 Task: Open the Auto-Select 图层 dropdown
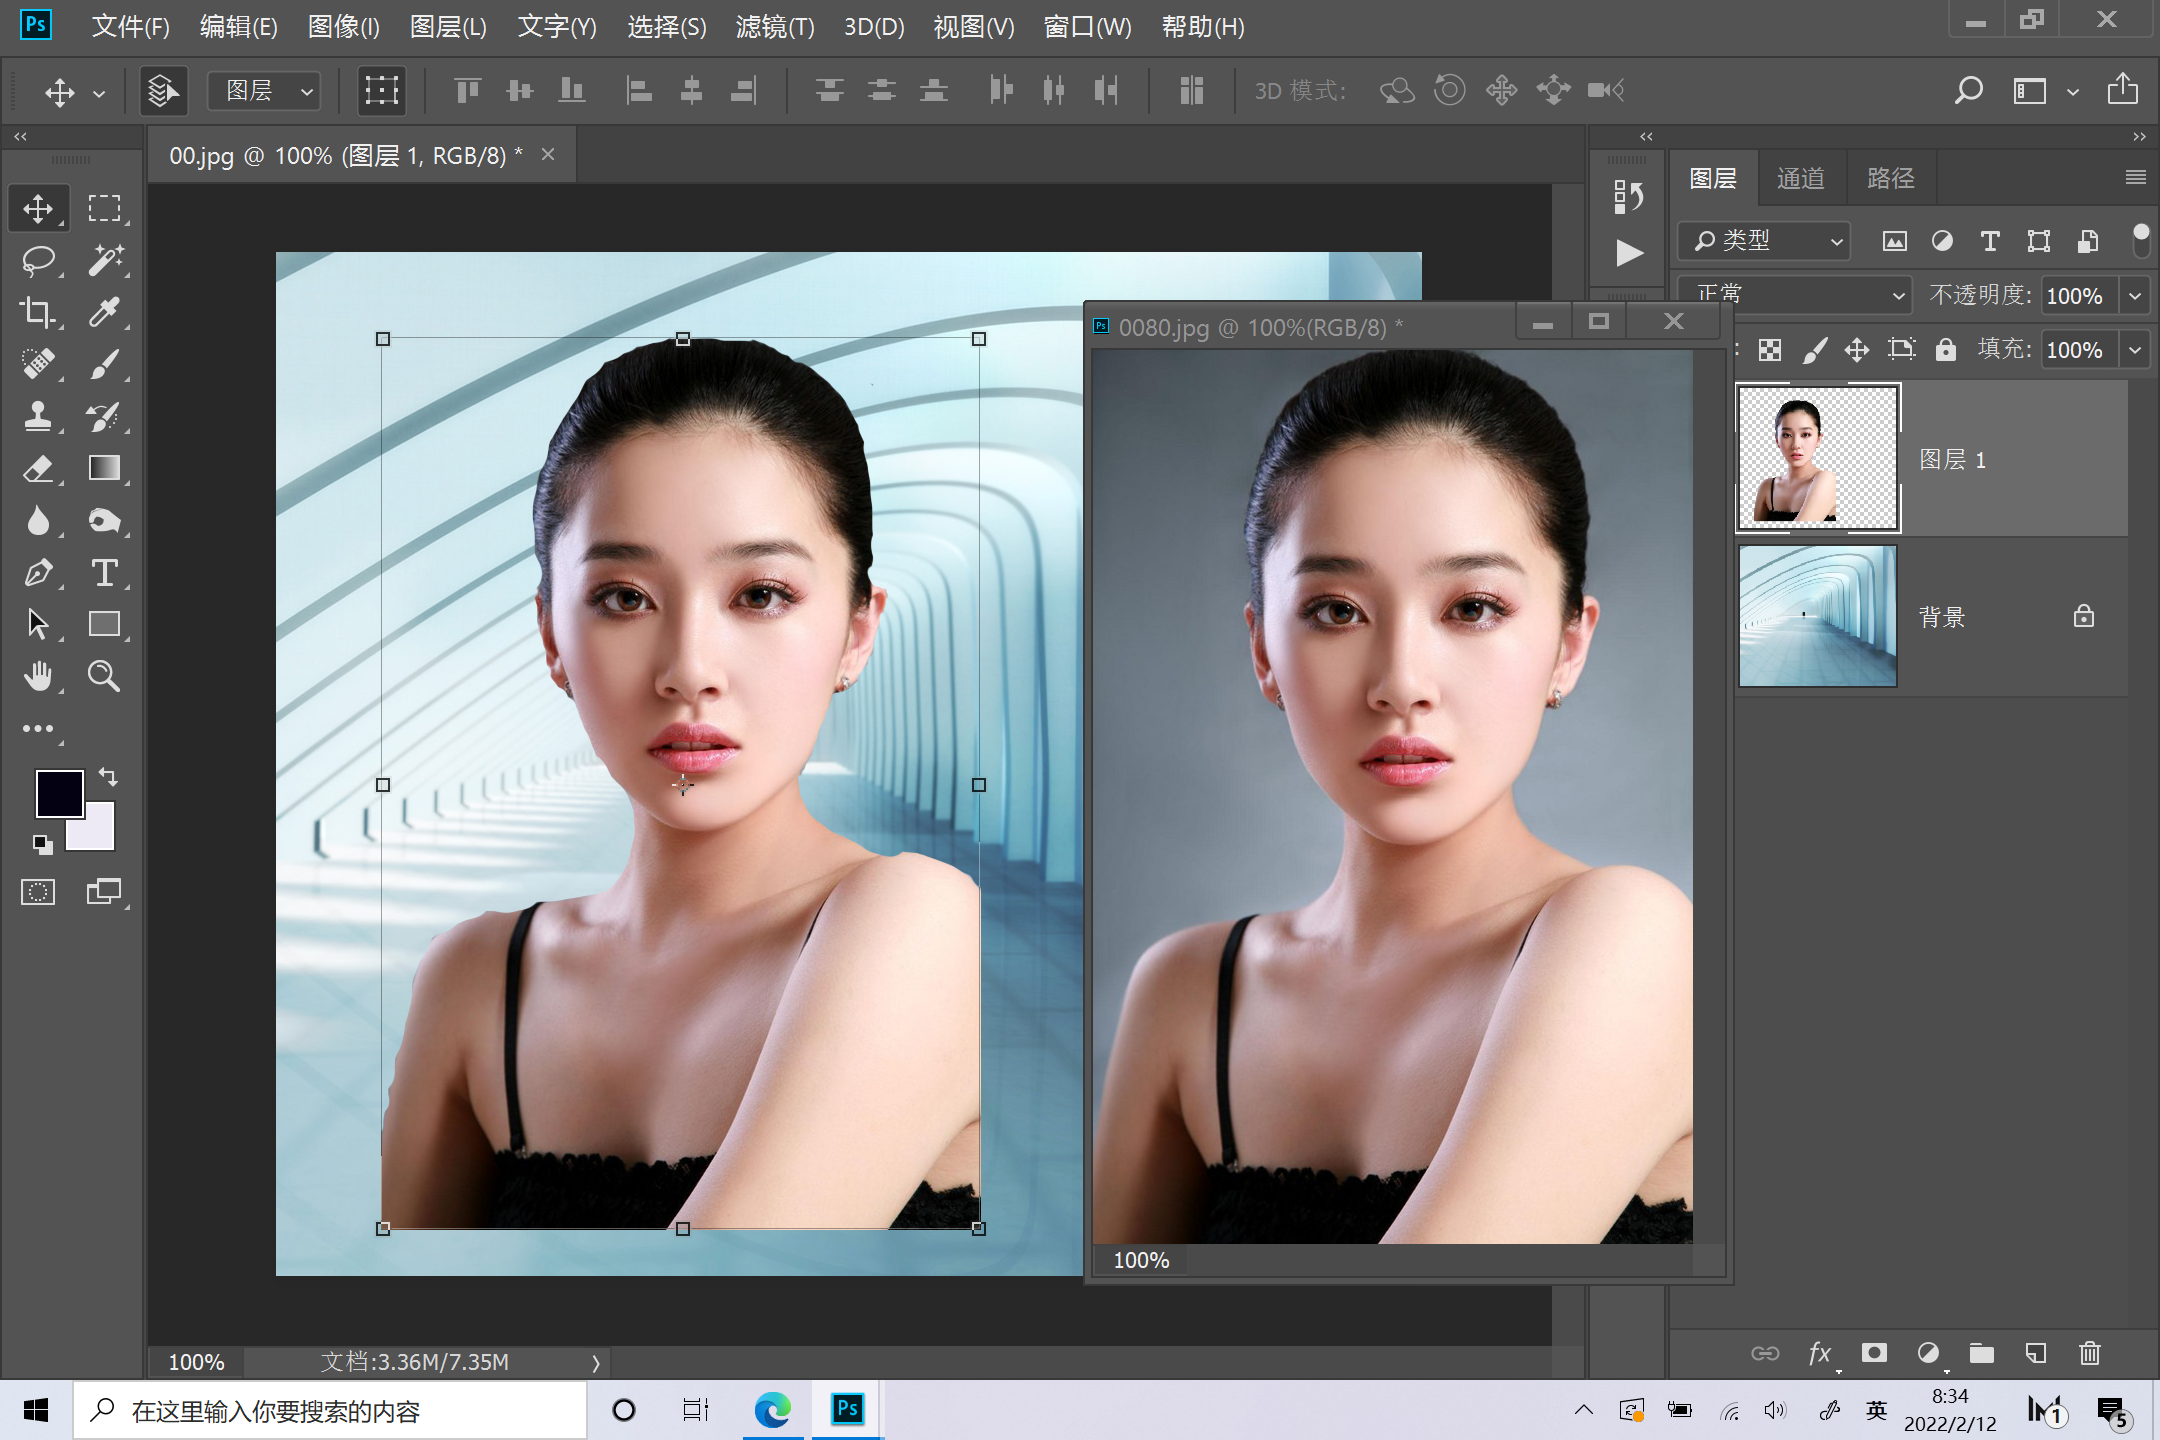[x=264, y=91]
